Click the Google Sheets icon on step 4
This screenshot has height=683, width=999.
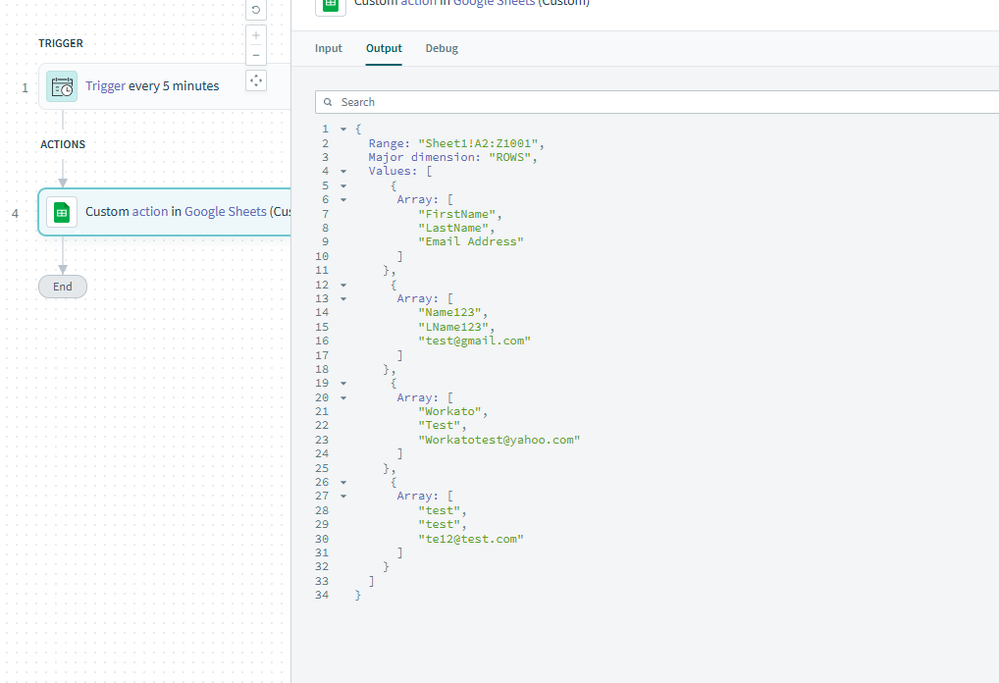coord(62,212)
